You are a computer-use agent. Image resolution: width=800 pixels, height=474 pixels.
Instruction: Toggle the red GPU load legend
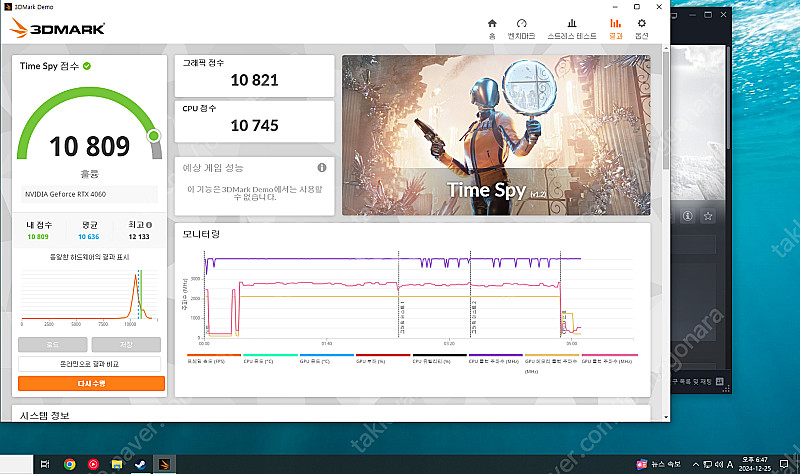coord(383,359)
